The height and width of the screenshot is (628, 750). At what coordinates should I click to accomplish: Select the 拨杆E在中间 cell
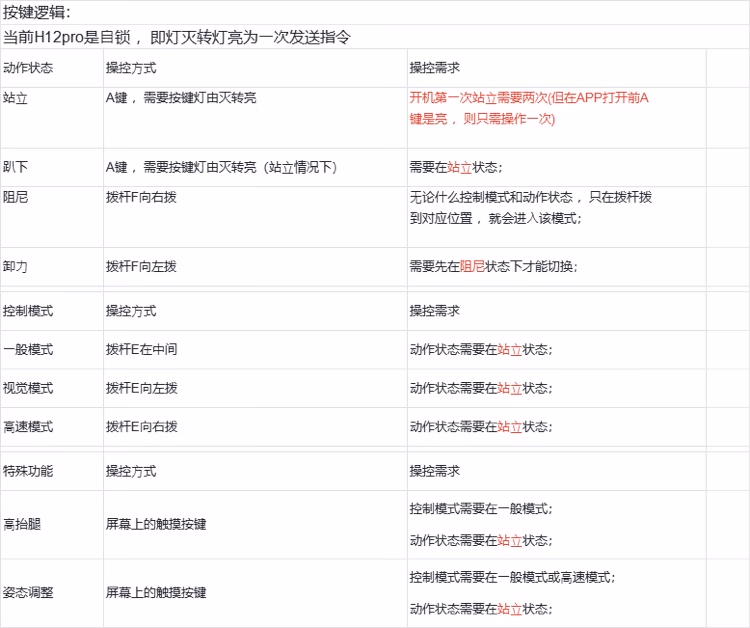point(141,349)
